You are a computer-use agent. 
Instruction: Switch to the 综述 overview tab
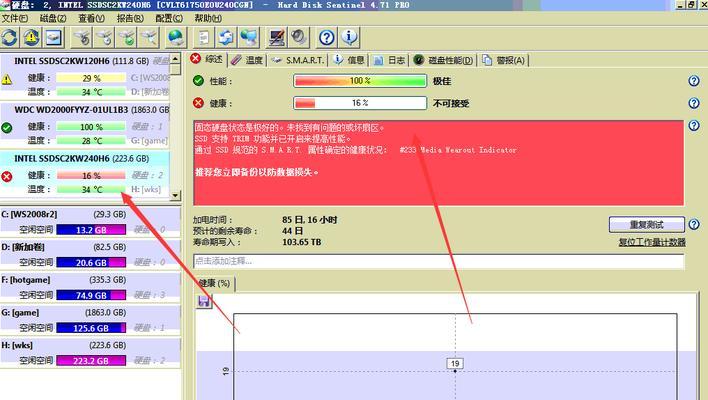[207, 60]
